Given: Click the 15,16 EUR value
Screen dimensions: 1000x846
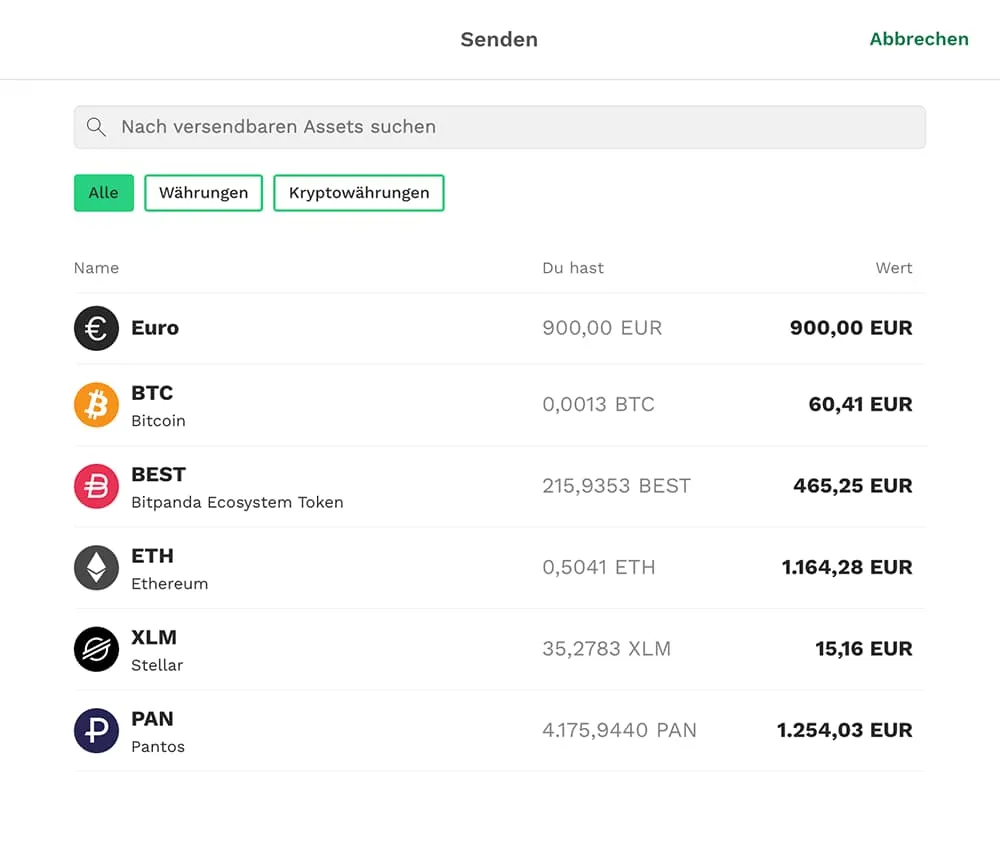Looking at the screenshot, I should point(864,649).
